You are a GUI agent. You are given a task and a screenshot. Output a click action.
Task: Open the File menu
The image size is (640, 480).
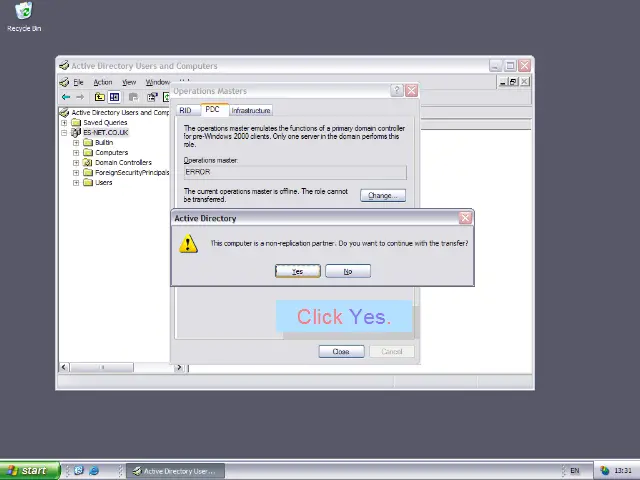(x=78, y=82)
